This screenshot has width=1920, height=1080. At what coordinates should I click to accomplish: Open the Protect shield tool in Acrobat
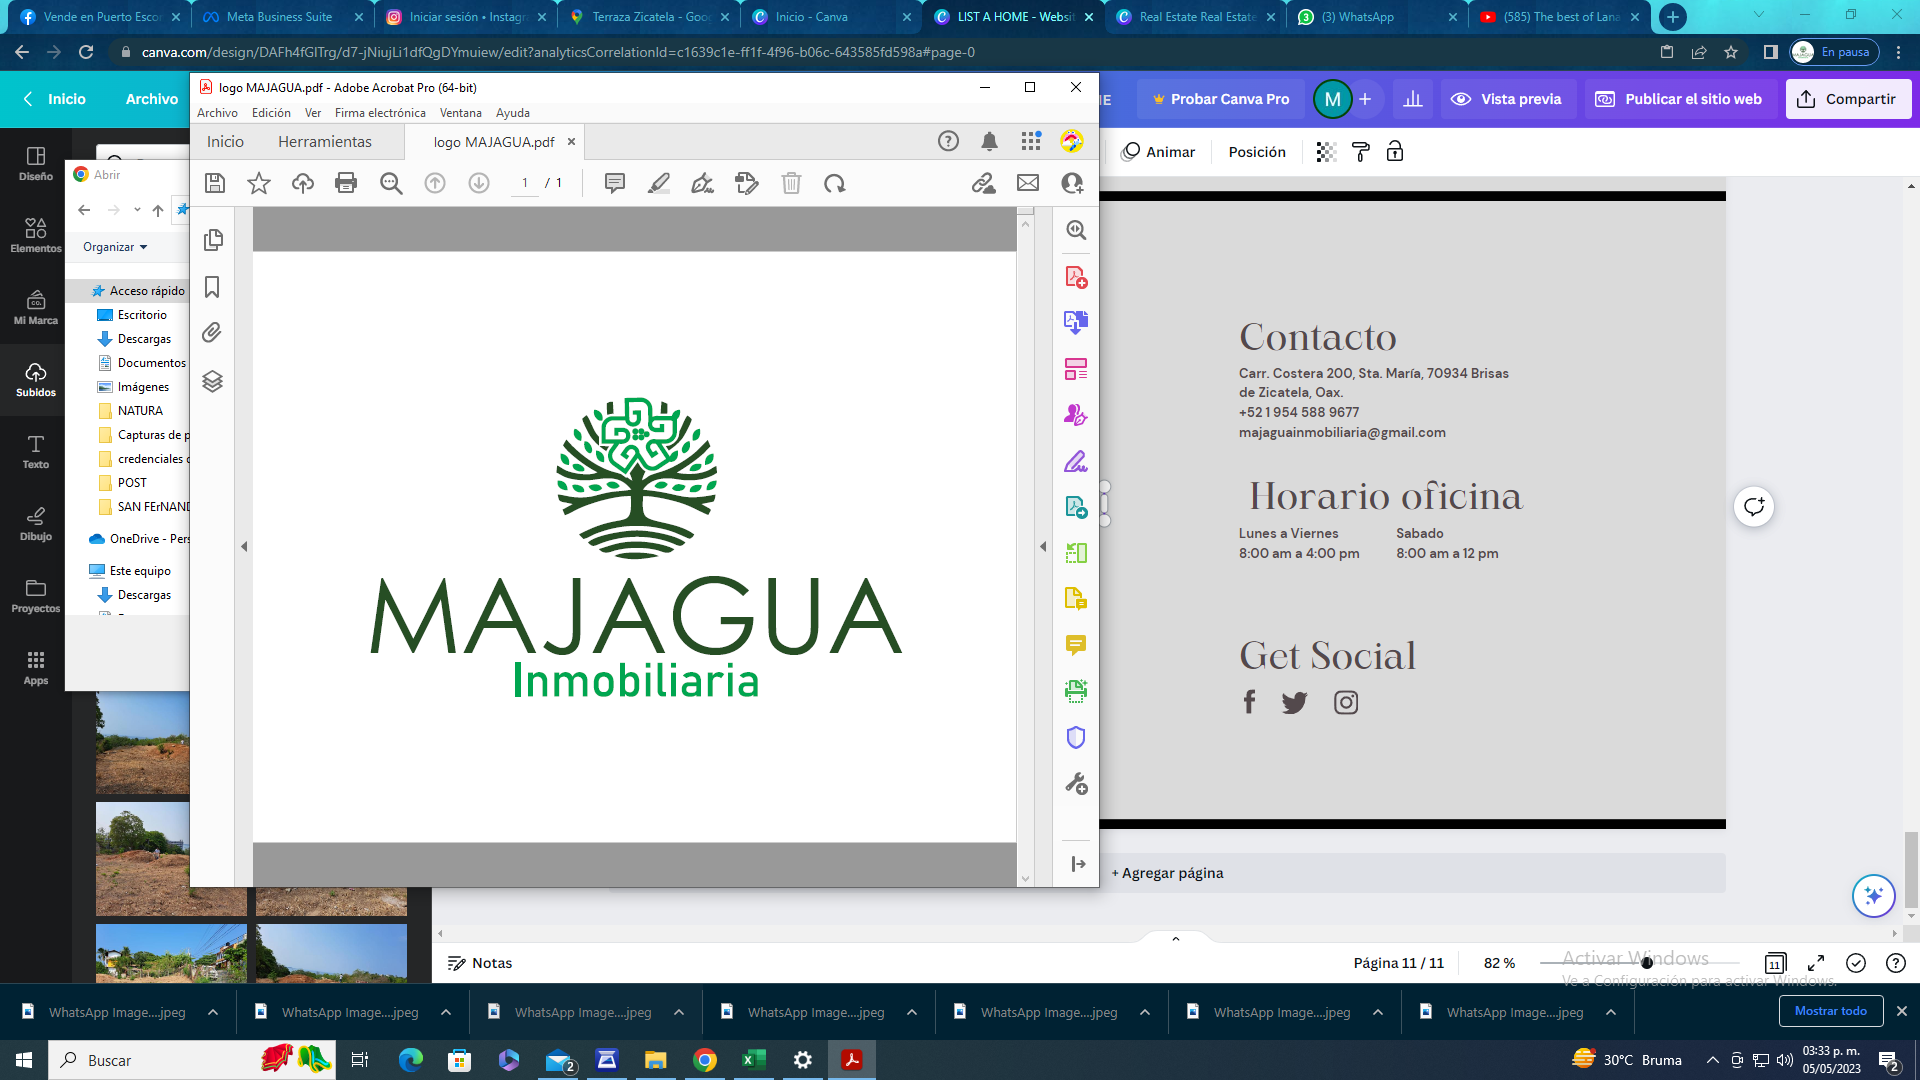tap(1076, 737)
